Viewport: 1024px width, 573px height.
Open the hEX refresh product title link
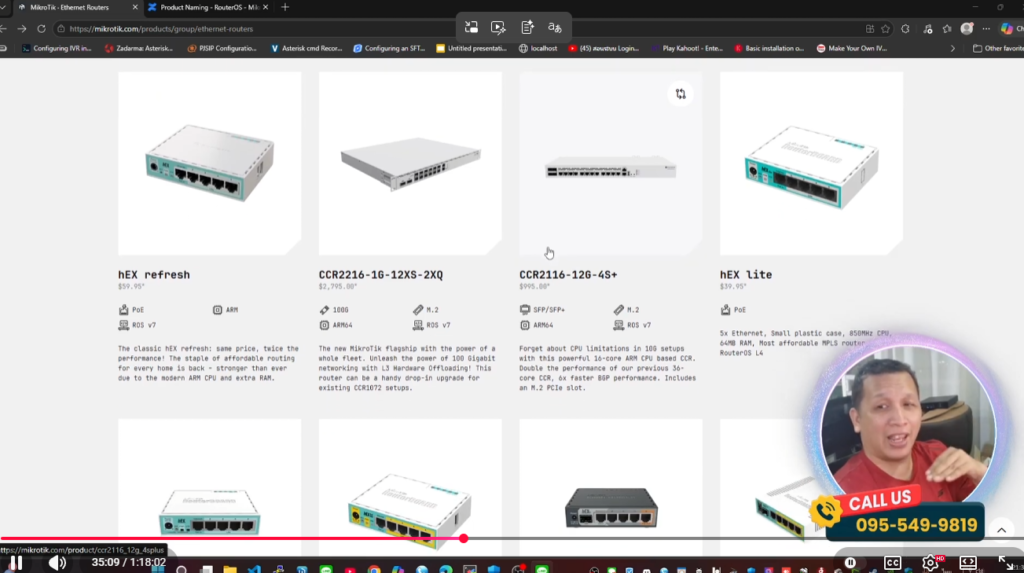(154, 275)
